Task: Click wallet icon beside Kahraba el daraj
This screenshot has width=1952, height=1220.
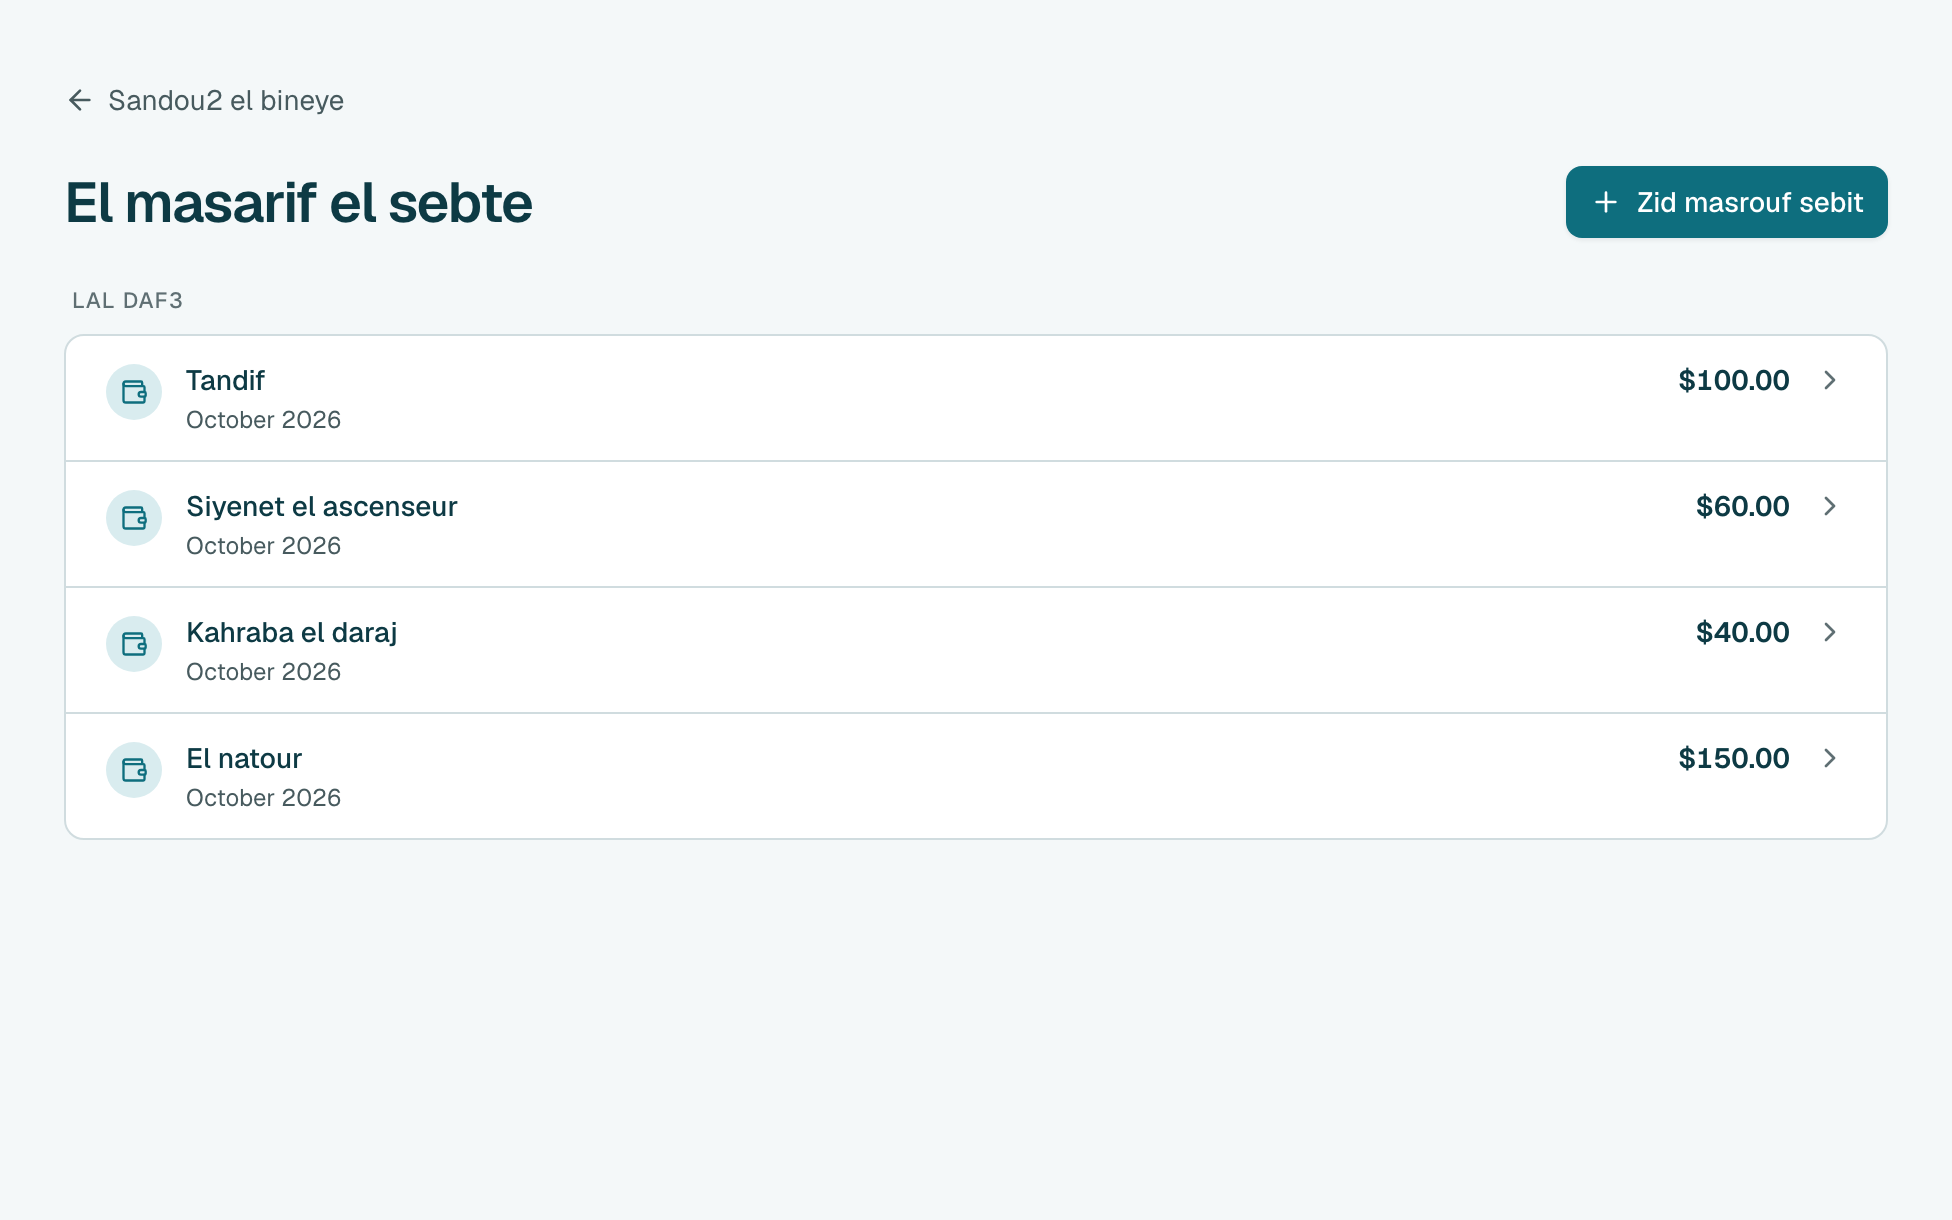Action: pyautogui.click(x=134, y=644)
